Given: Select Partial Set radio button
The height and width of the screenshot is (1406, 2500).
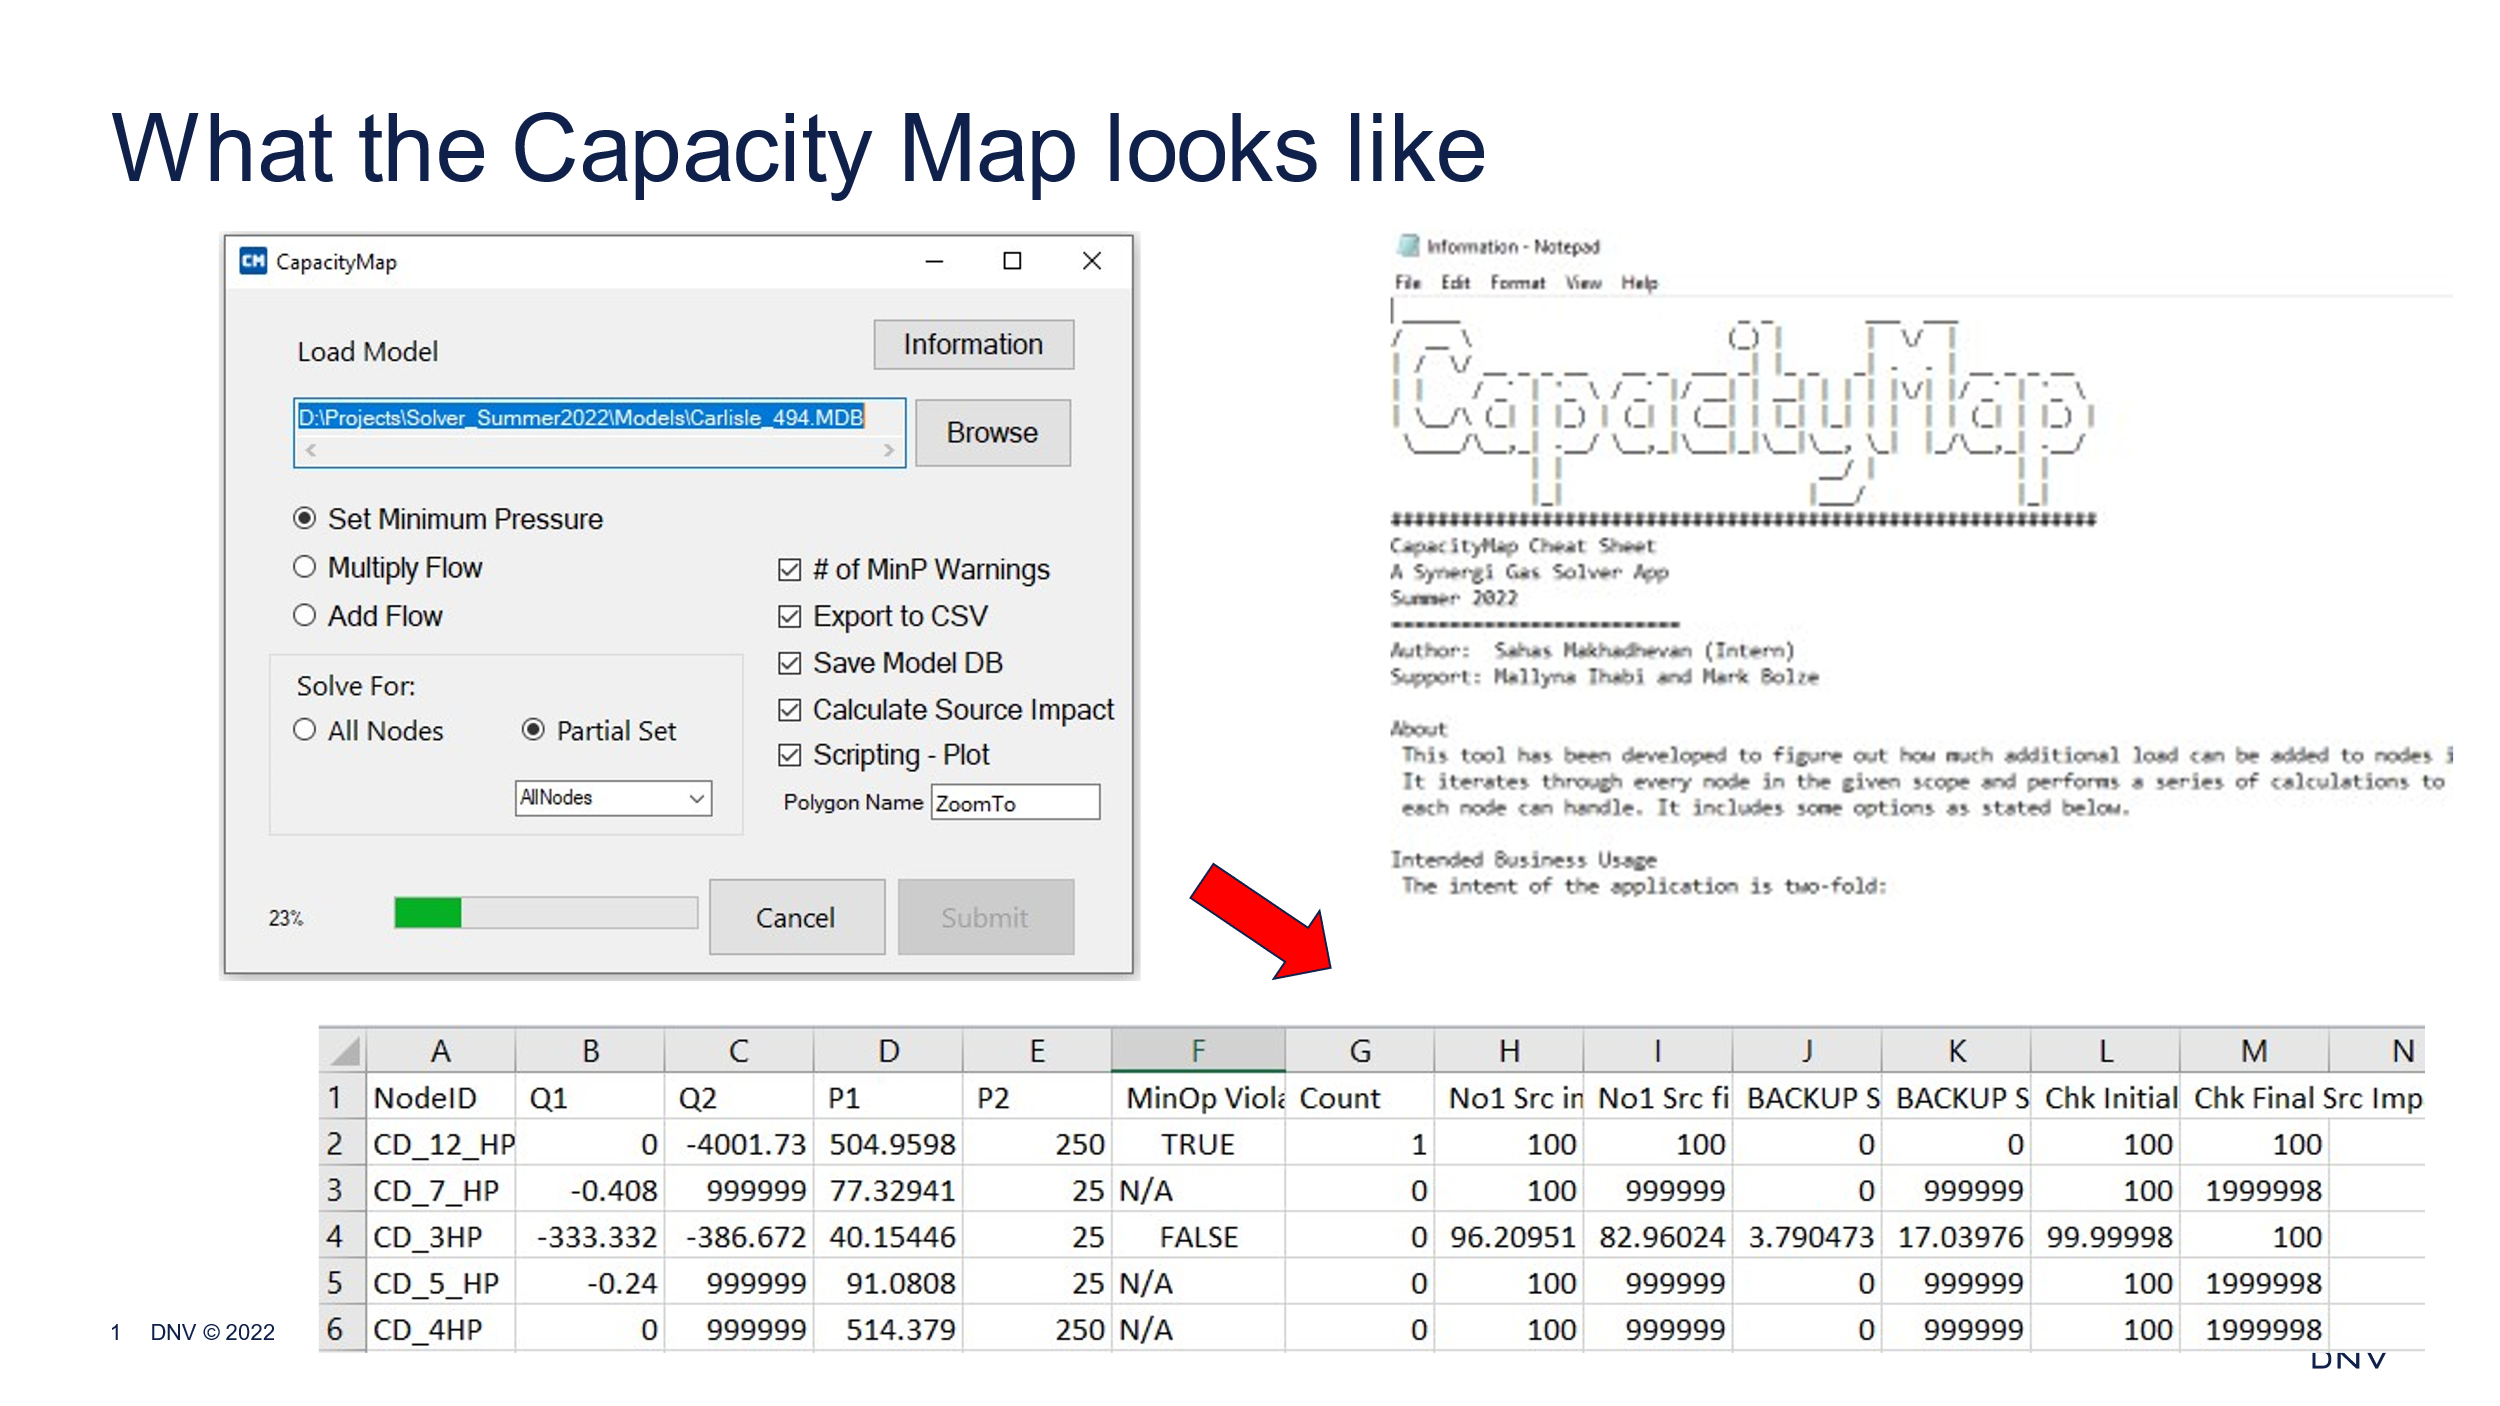Looking at the screenshot, I should pos(533,730).
